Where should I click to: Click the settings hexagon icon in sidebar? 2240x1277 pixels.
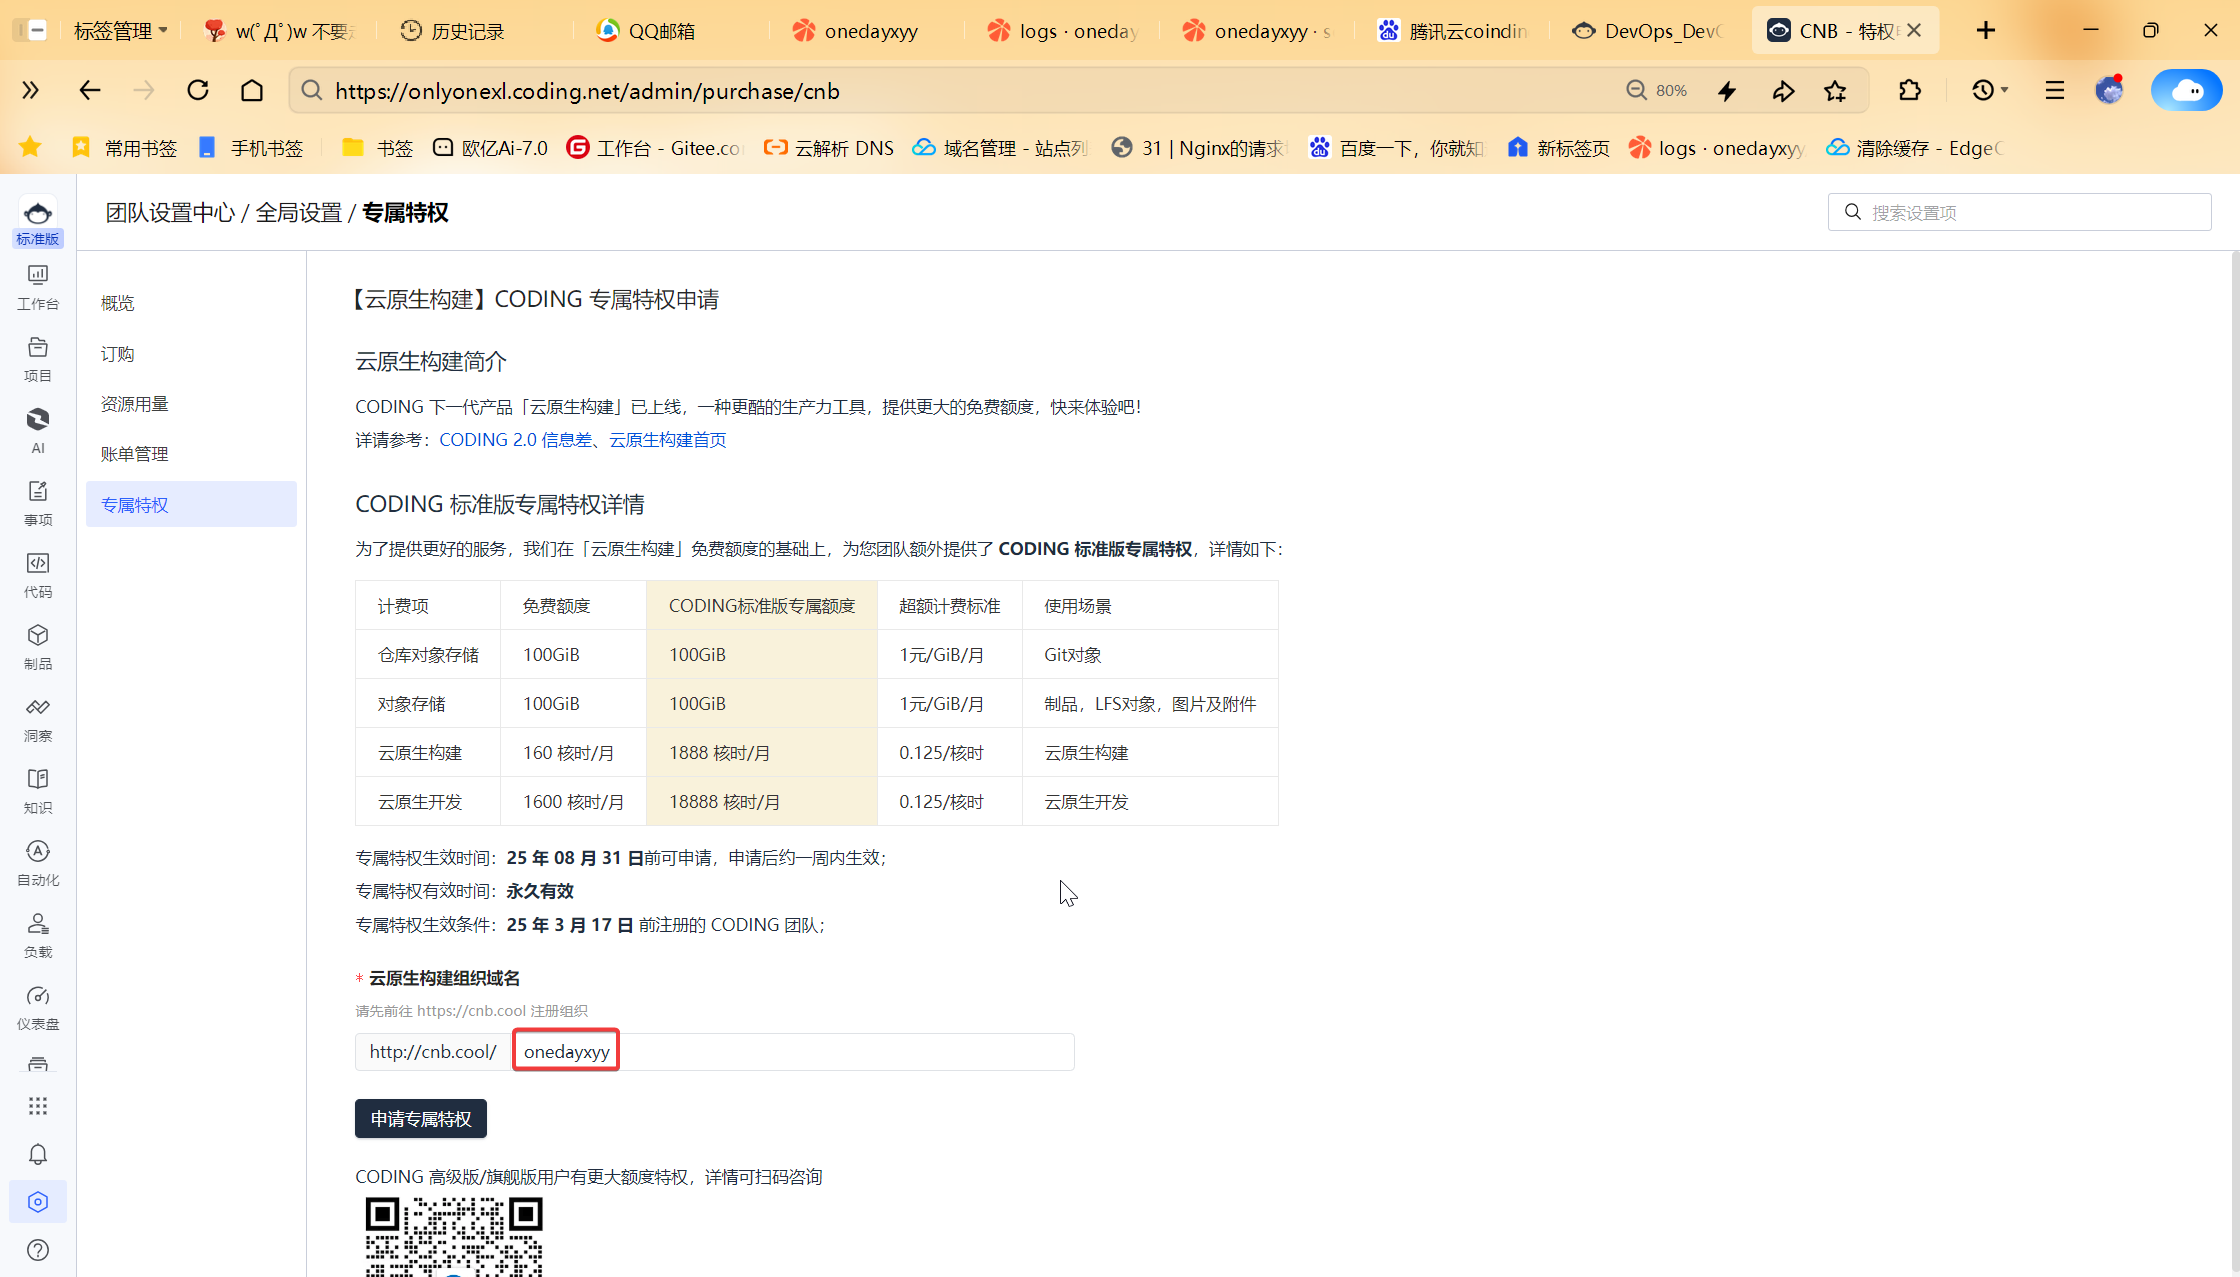click(38, 1202)
